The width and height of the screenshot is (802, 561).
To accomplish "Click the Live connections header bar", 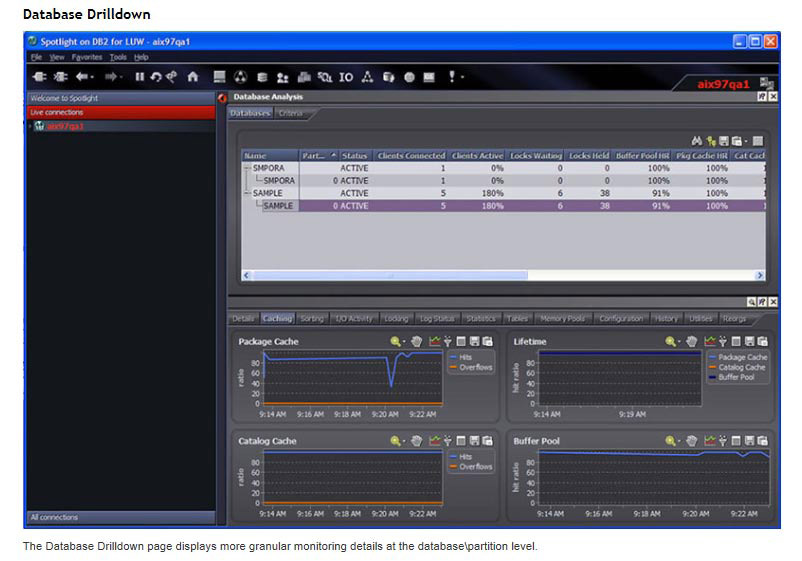I will (x=121, y=112).
